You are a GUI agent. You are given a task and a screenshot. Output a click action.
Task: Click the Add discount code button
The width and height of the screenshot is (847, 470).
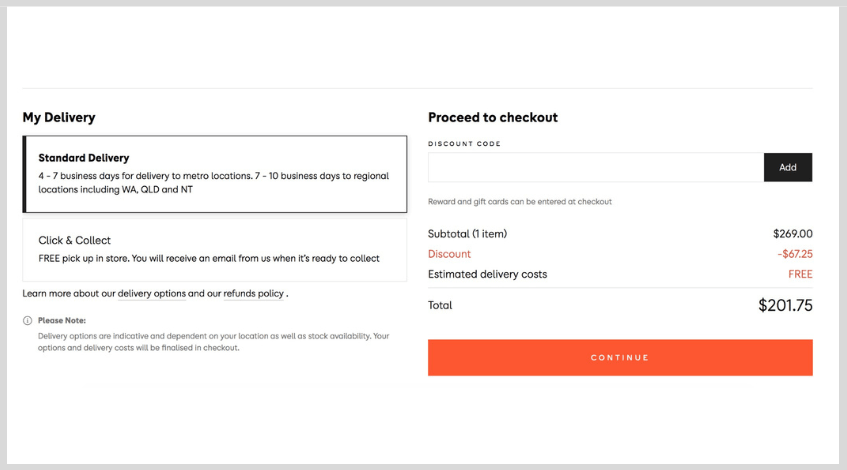pos(788,167)
